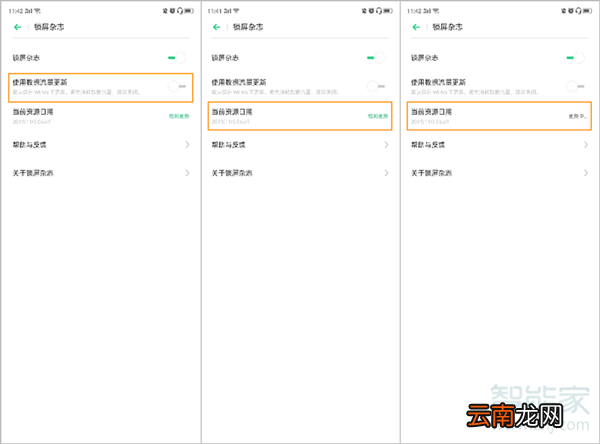Tap the 更新中 status text in the right screenshot

(x=577, y=116)
